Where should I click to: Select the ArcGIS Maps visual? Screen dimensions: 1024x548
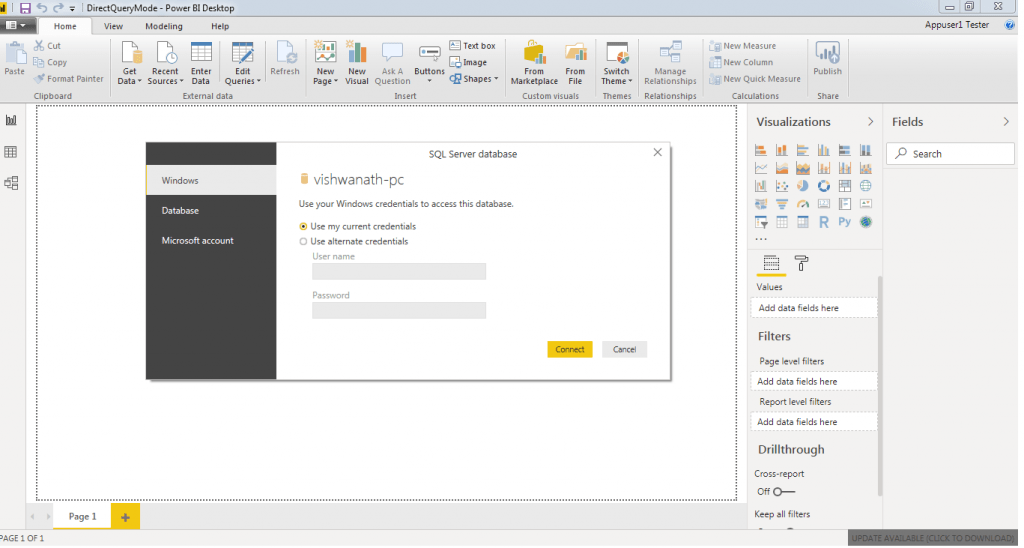[865, 223]
